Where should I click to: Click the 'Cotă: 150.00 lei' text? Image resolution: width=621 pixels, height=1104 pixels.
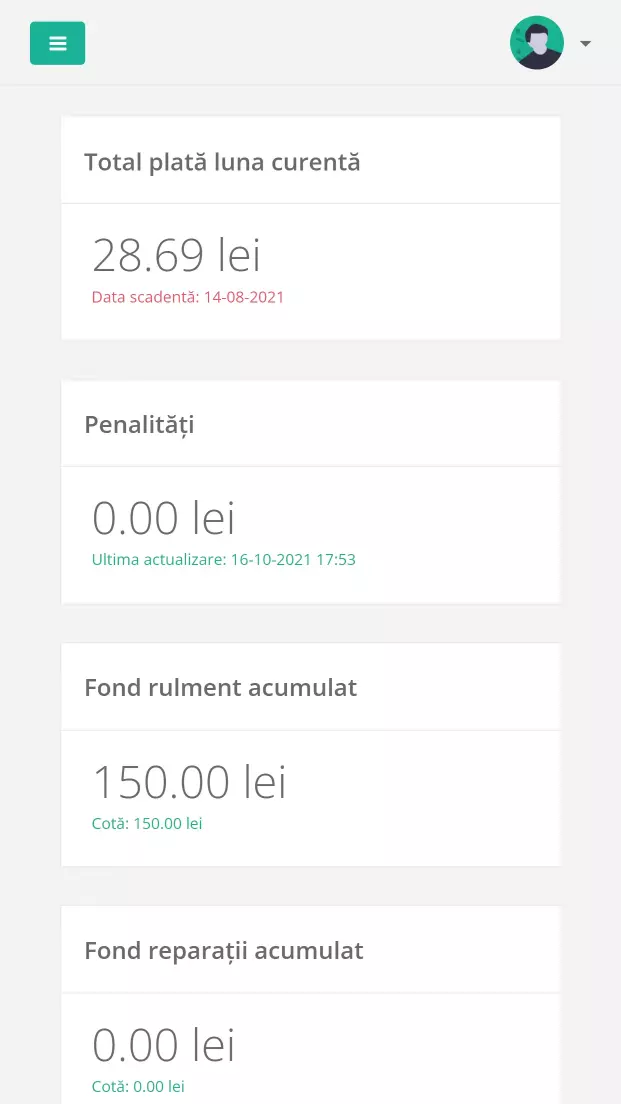point(147,824)
